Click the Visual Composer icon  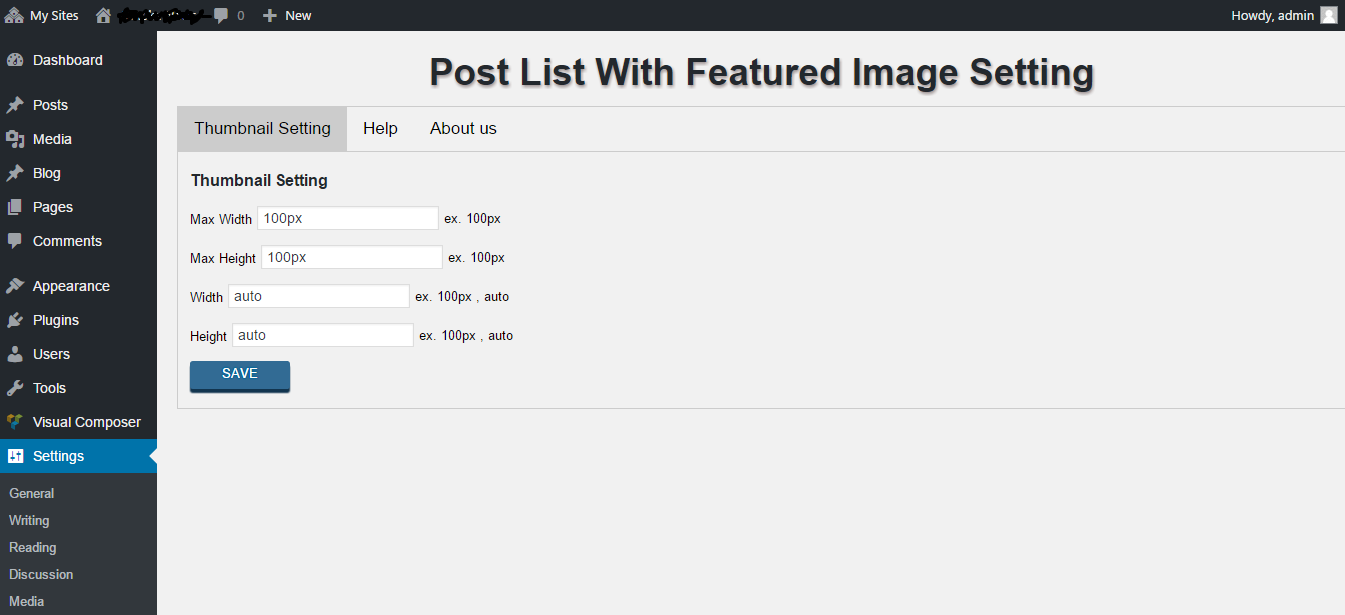click(x=14, y=422)
